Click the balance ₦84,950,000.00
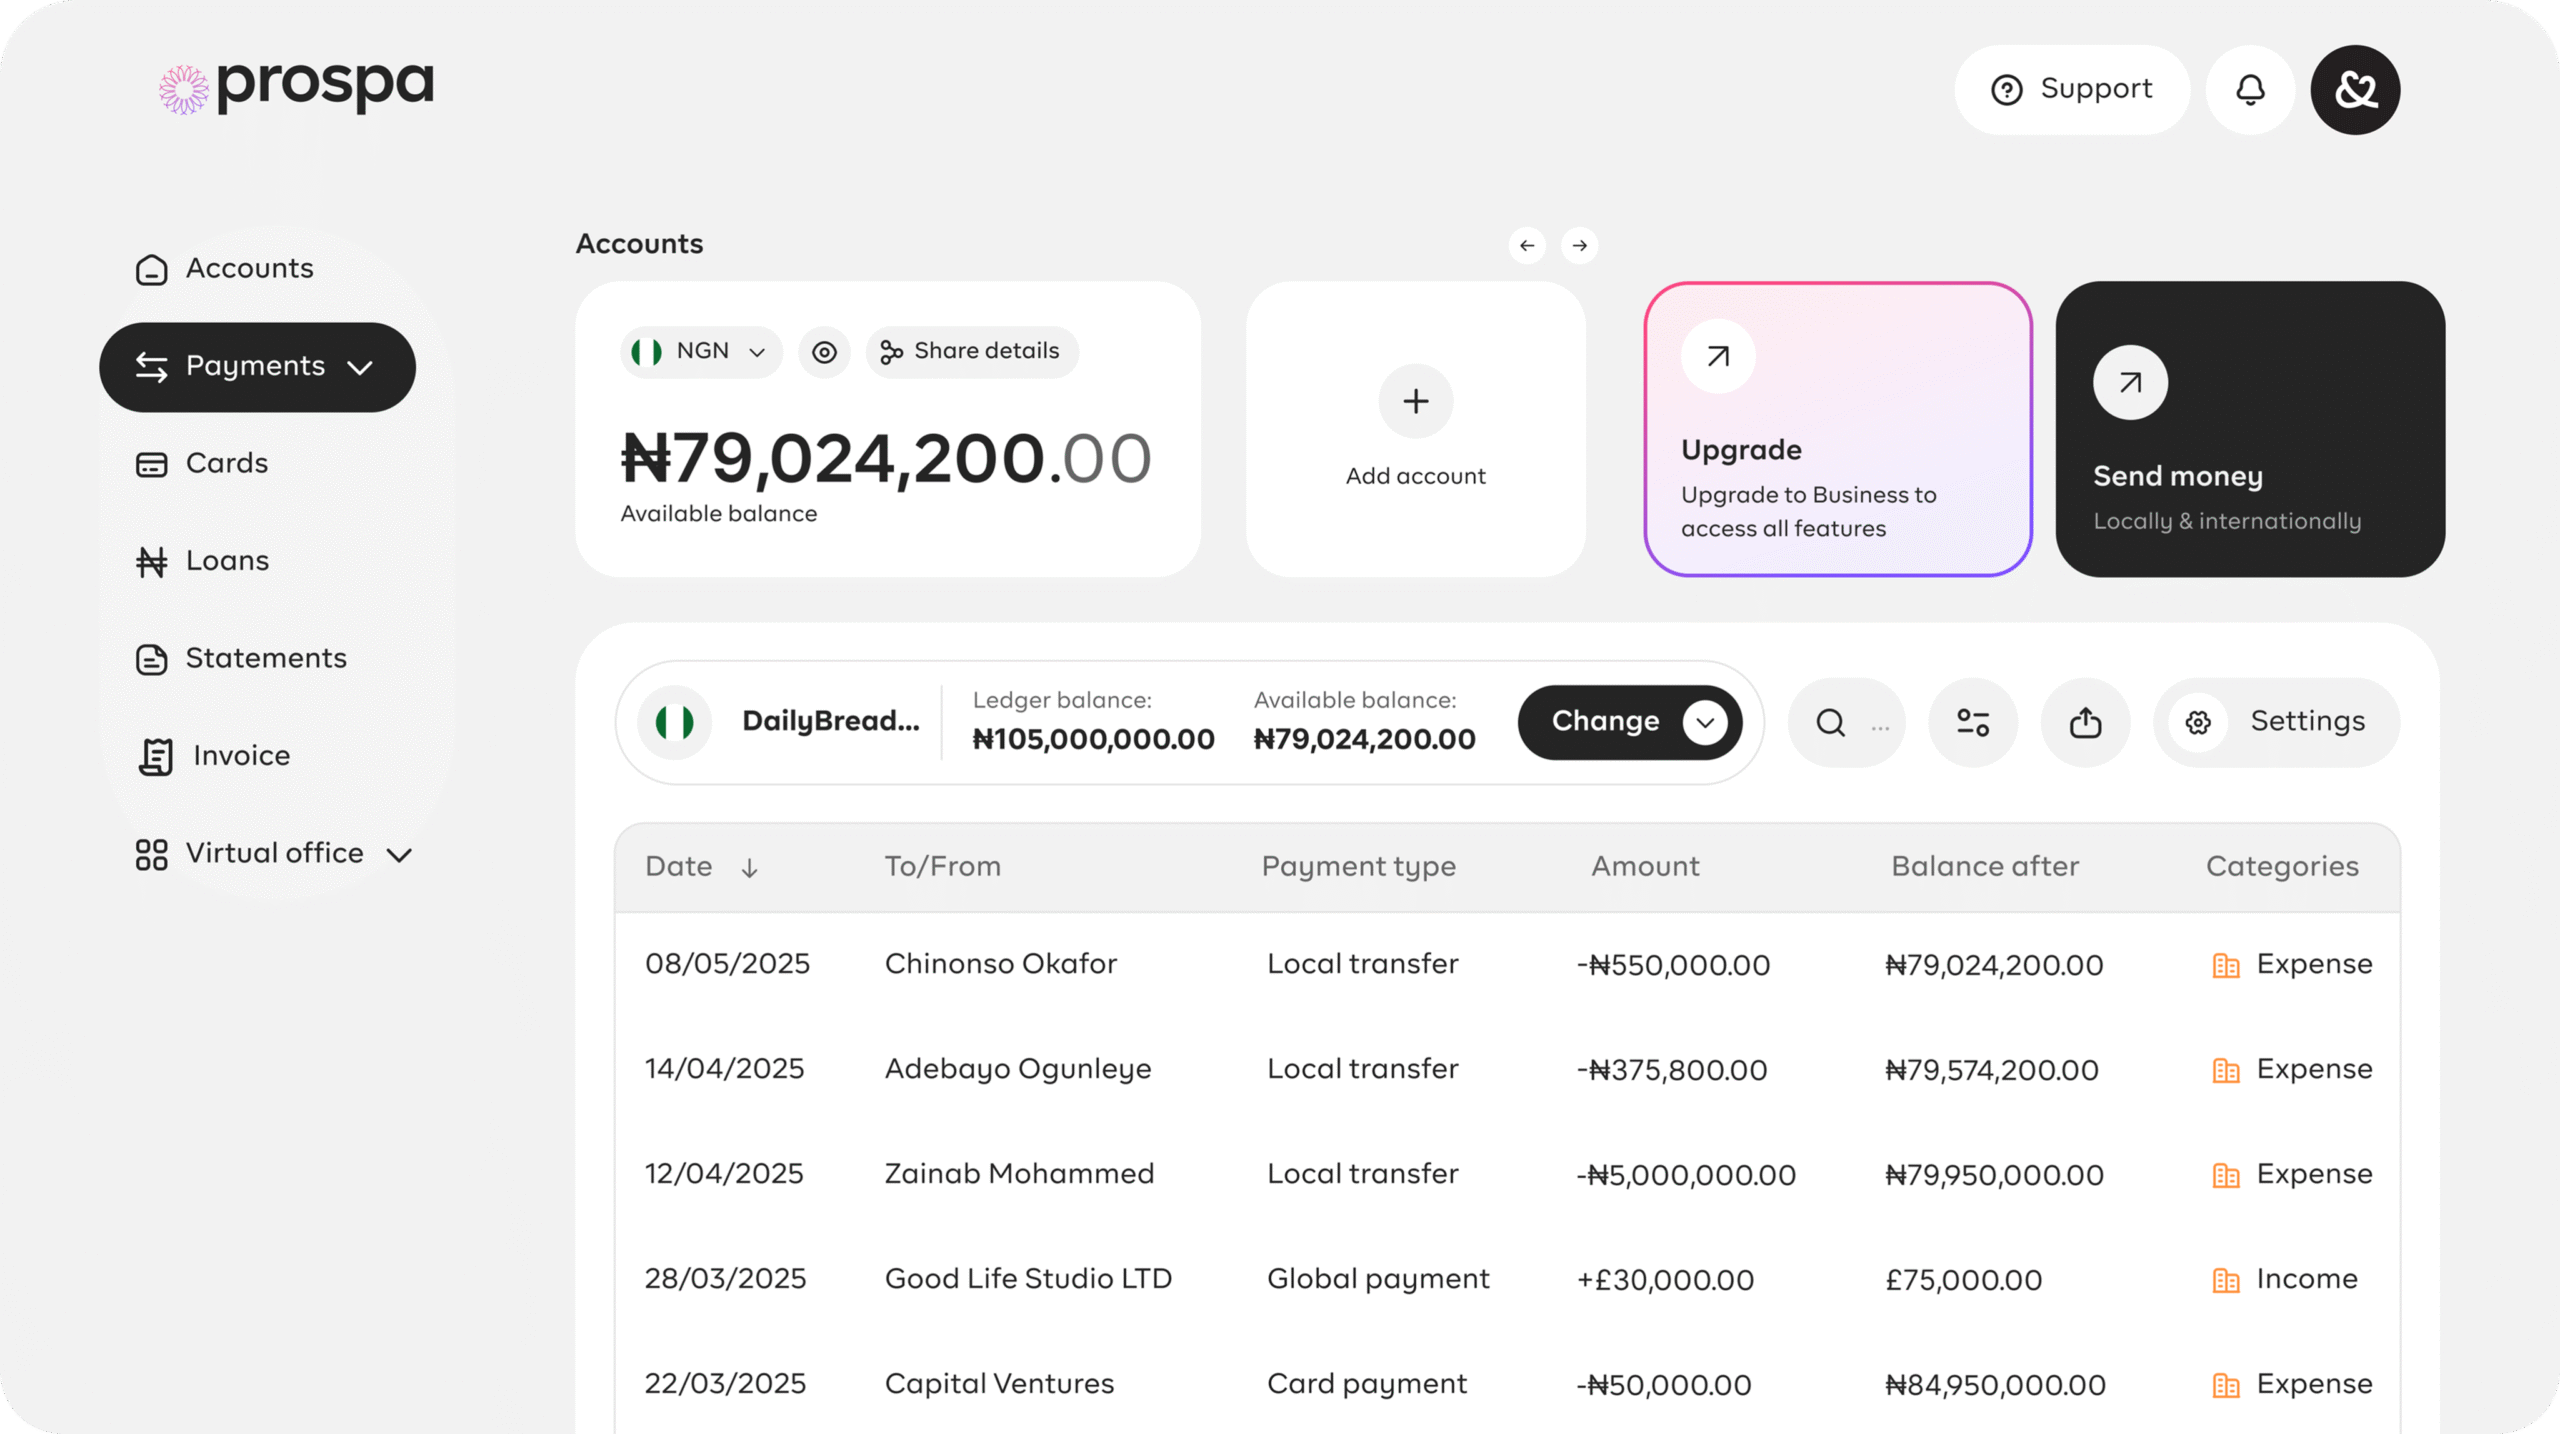 (x=1995, y=1385)
